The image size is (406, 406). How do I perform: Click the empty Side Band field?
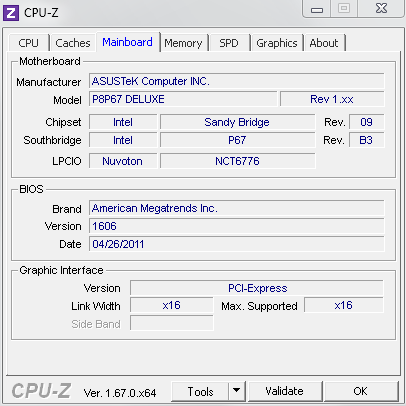(x=171, y=323)
